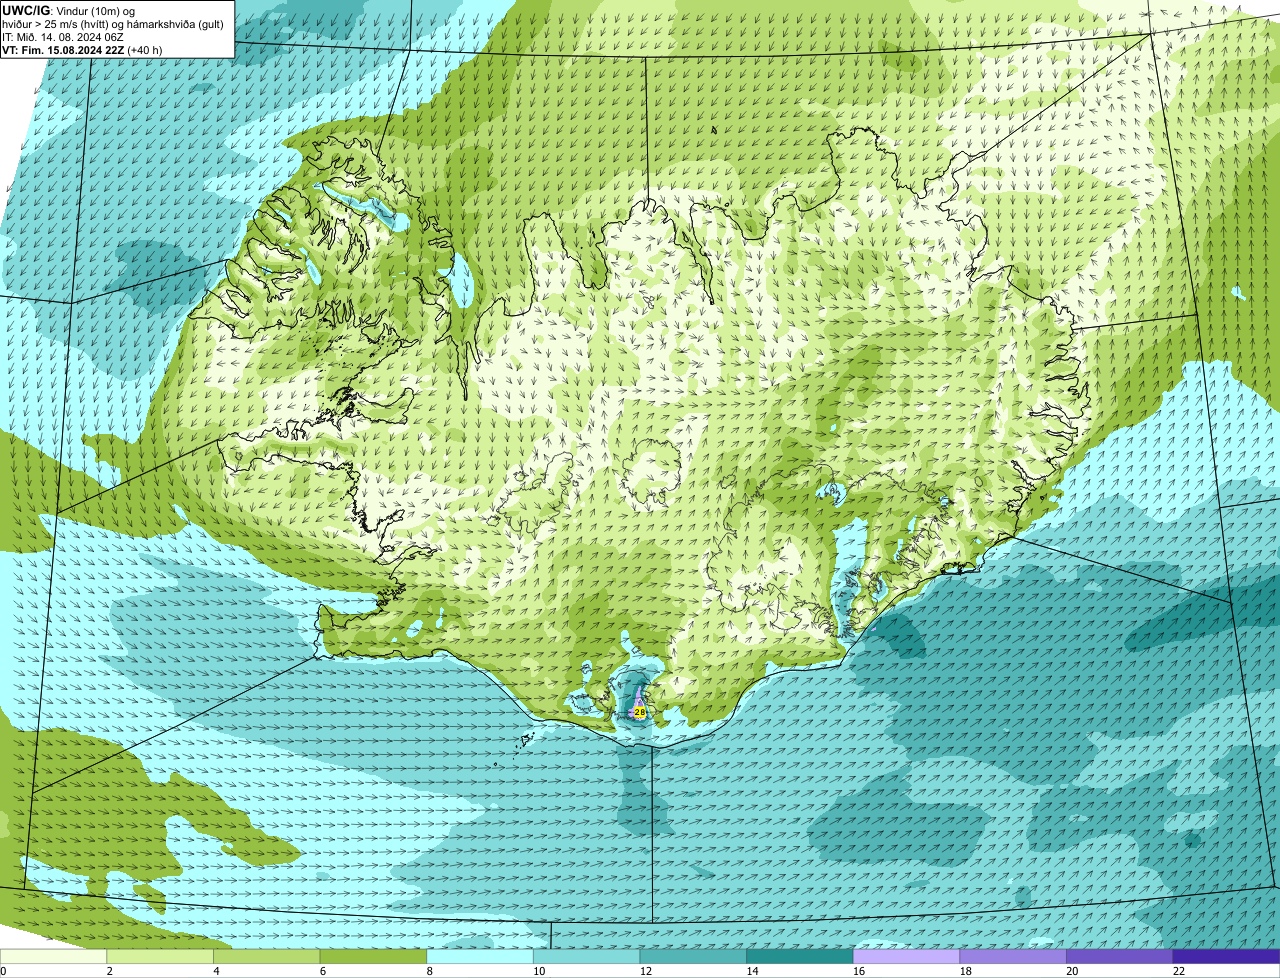Screen dimensions: 1280x978
Task: Select the 18–20 m/s purple legend swatch
Action: pyautogui.click(x=1013, y=956)
